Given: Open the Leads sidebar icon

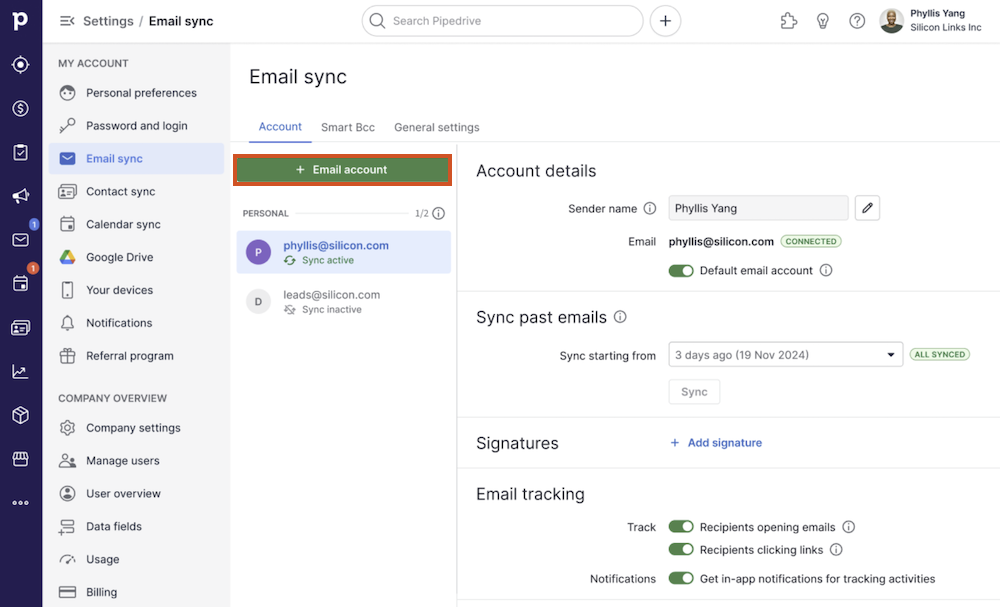Looking at the screenshot, I should tap(20, 64).
